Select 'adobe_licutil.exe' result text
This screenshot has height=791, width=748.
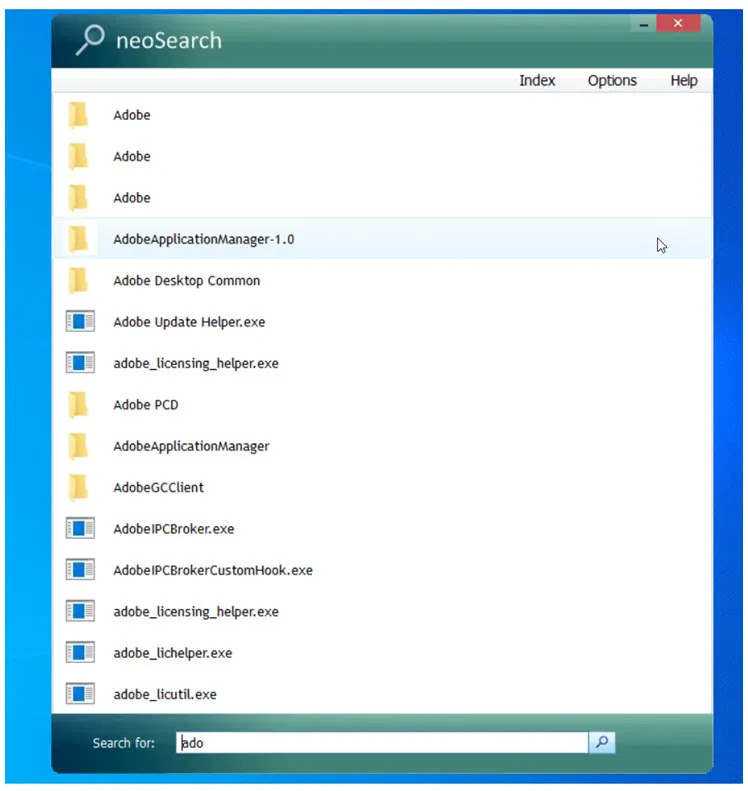(165, 694)
